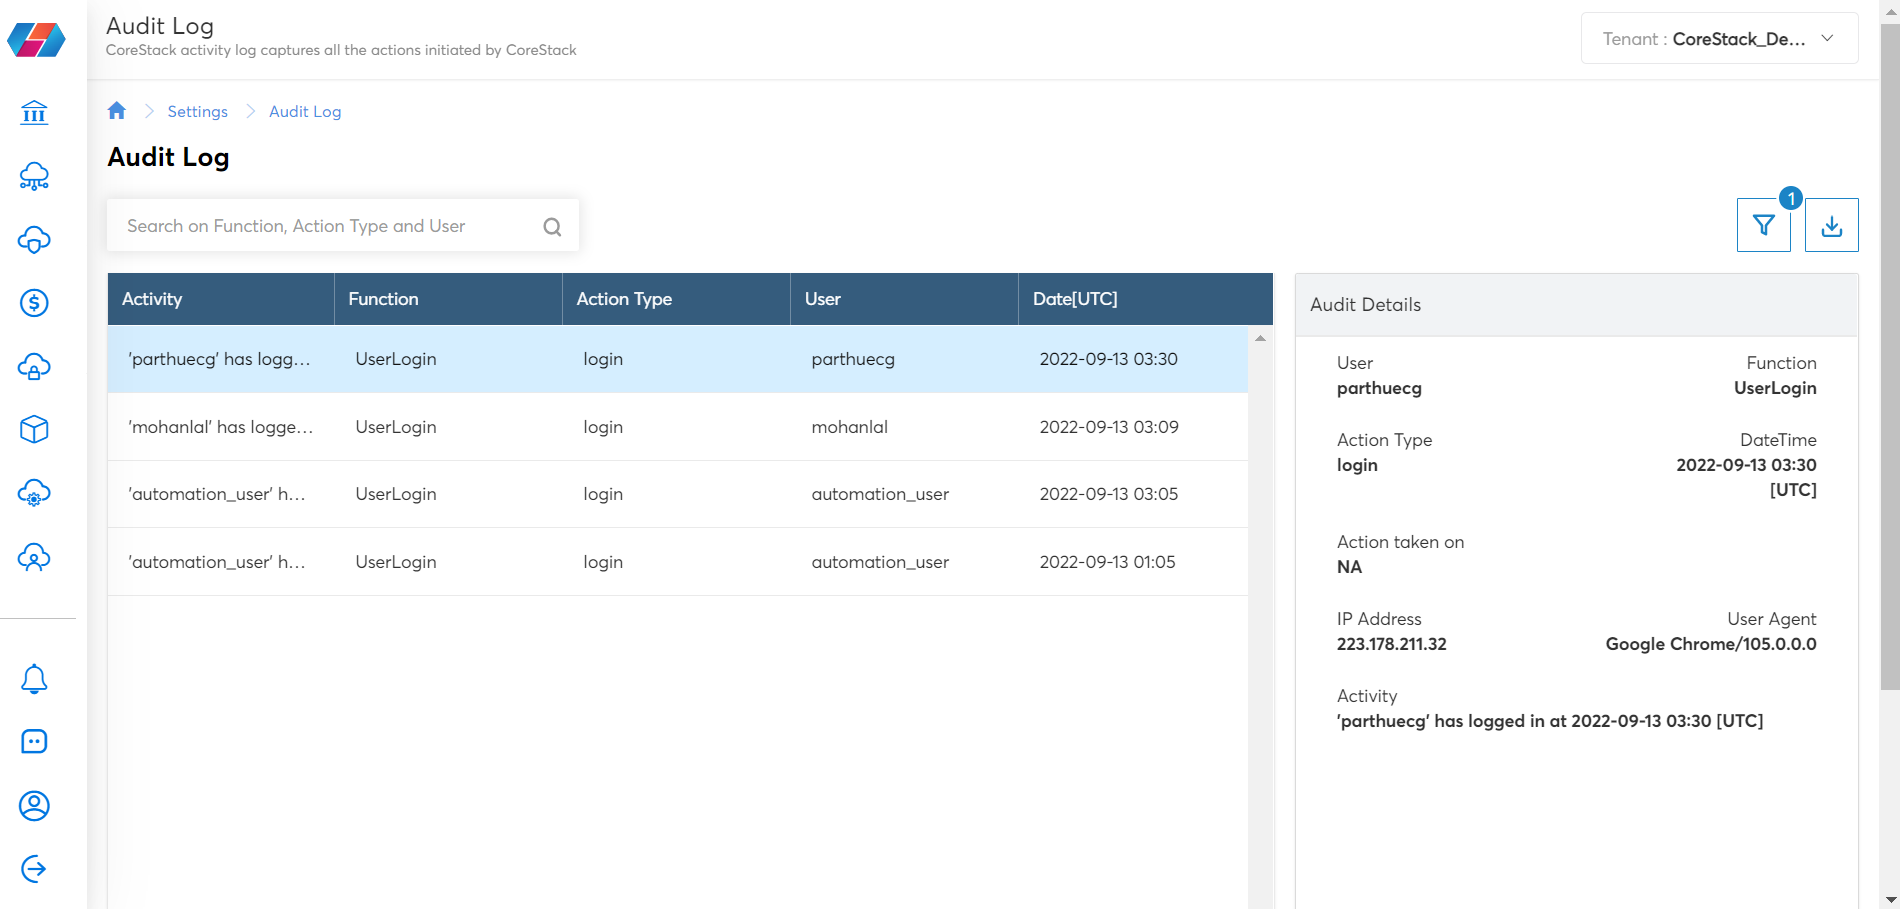Click the filter count badge showing 1
The height and width of the screenshot is (909, 1900).
click(1791, 198)
